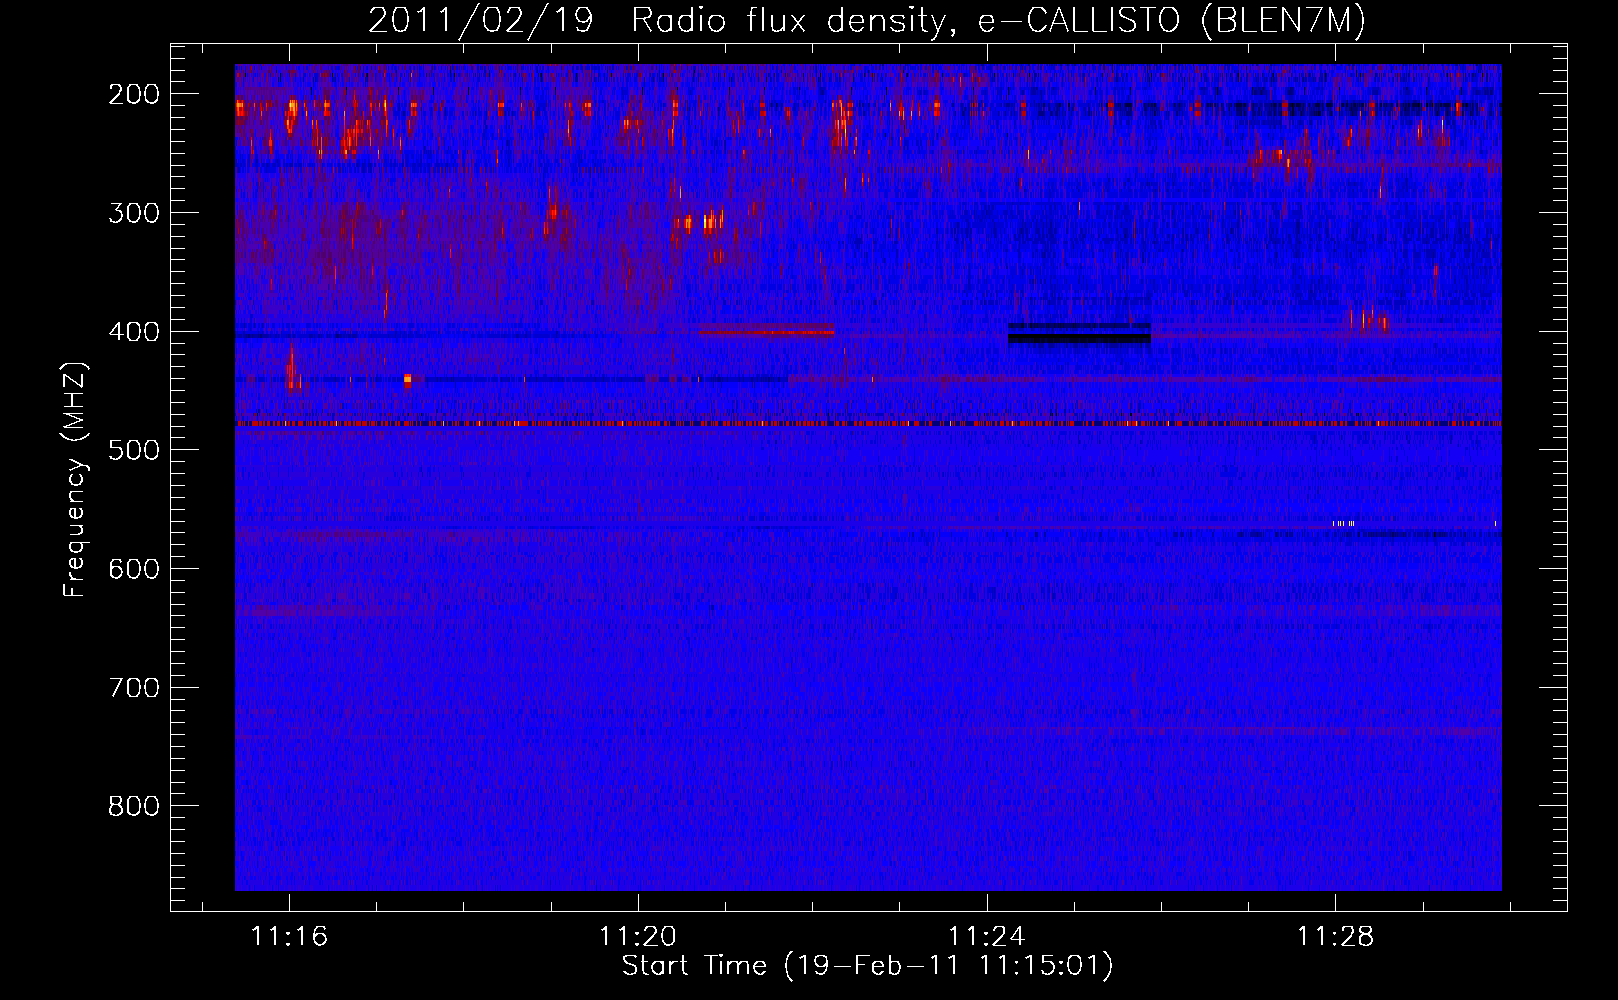
Task: Click the 11:16 time tick label
Action: pyautogui.click(x=289, y=937)
